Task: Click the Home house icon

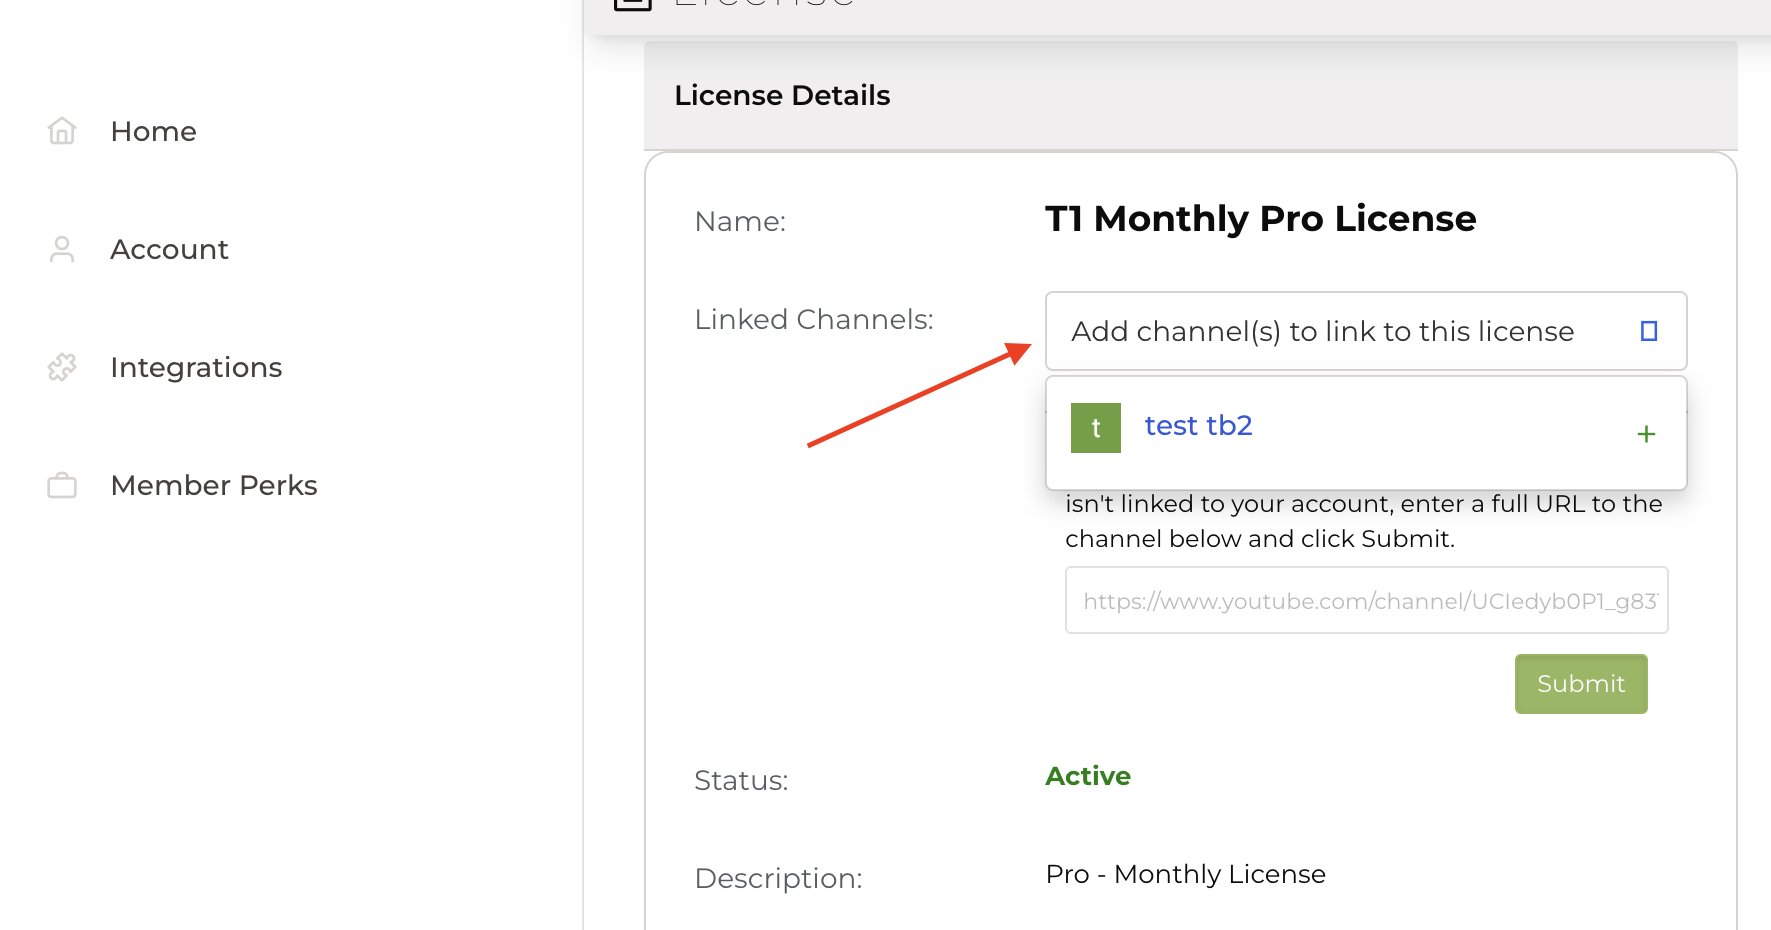Action: click(62, 131)
